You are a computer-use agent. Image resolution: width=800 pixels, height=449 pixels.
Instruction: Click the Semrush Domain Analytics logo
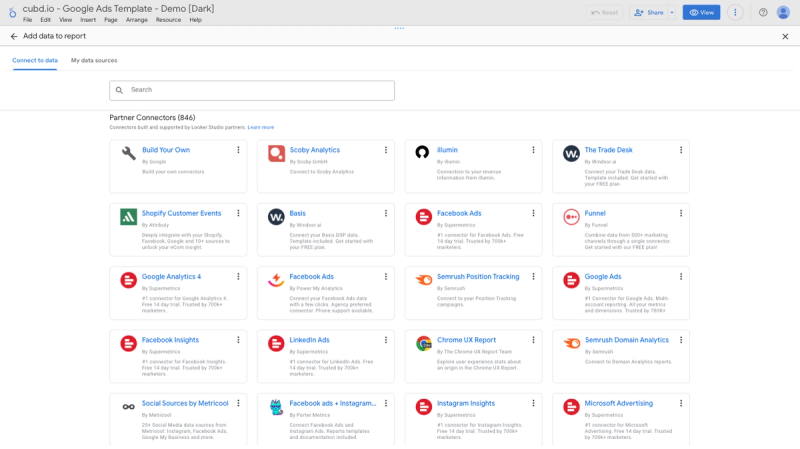[571, 343]
